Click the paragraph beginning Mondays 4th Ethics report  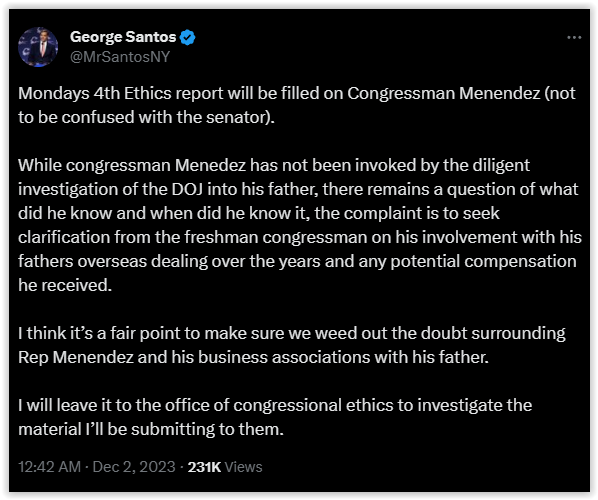[297, 105]
